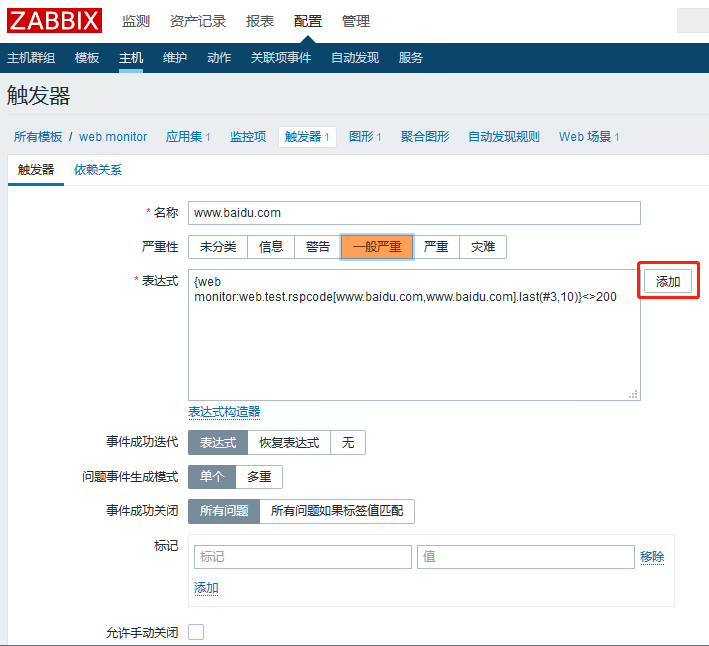Open the 配置 top menu
This screenshot has width=709, height=646.
[307, 21]
